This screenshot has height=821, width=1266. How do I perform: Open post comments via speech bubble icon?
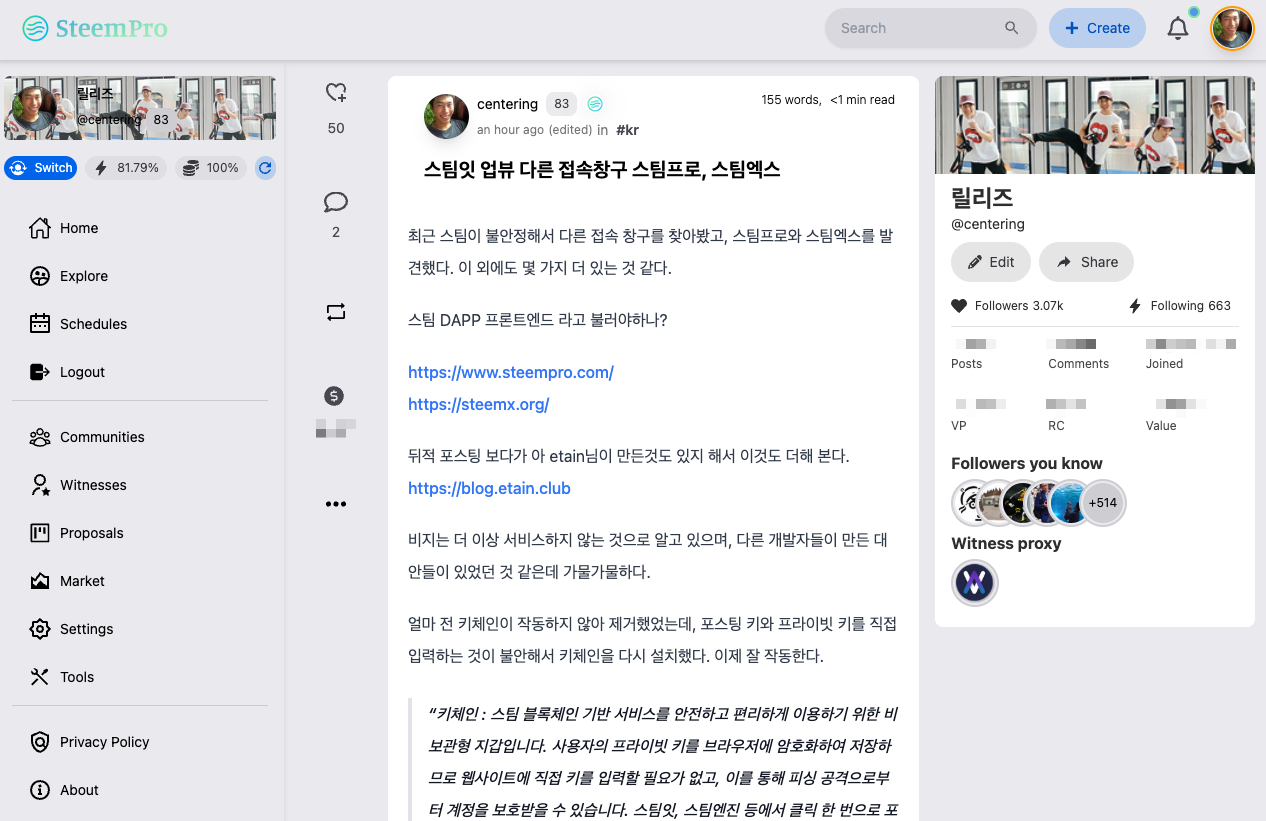click(x=336, y=202)
